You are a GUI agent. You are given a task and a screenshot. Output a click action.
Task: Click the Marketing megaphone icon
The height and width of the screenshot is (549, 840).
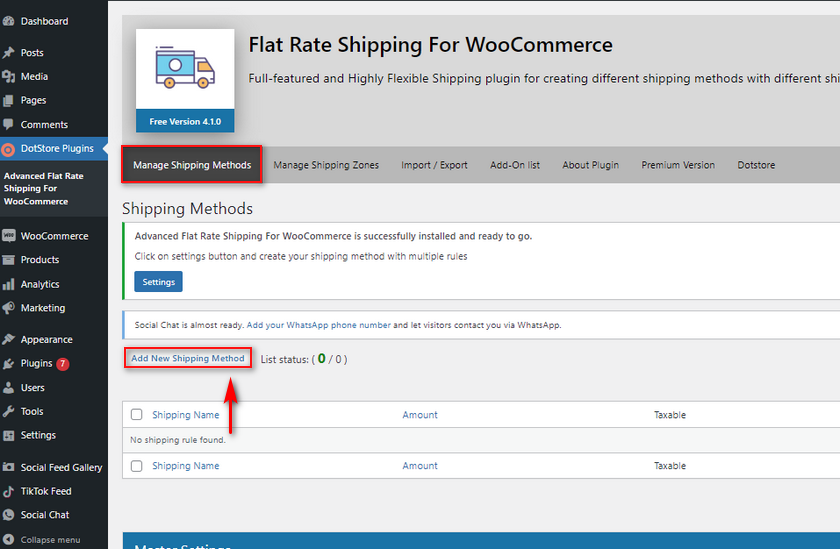tap(8, 308)
